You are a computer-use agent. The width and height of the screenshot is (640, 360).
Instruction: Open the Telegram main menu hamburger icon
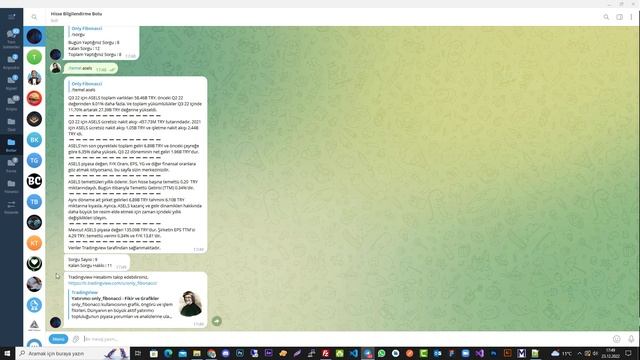[x=11, y=17]
